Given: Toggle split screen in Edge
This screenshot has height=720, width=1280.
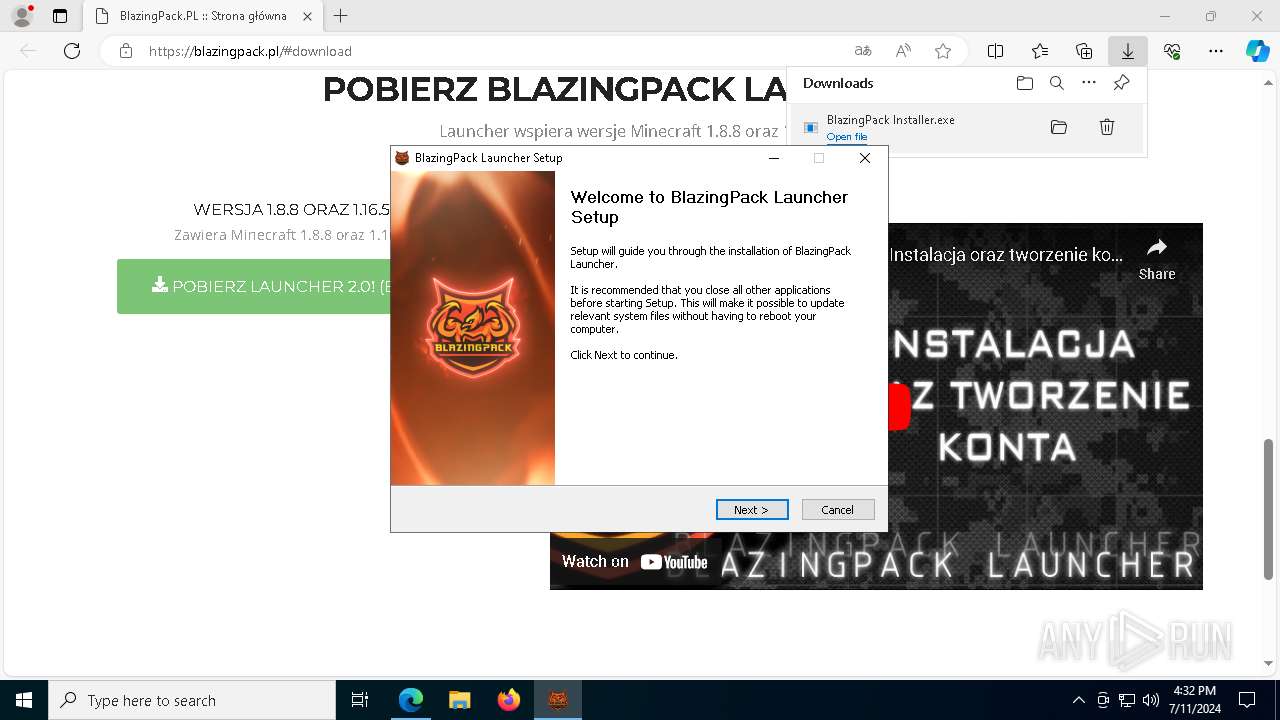Looking at the screenshot, I should click(x=996, y=51).
